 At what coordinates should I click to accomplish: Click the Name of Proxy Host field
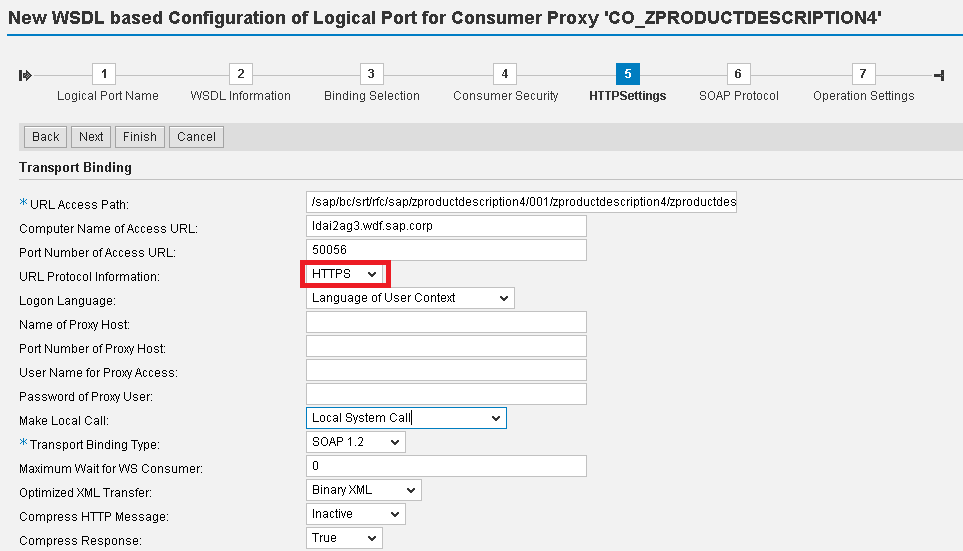point(446,322)
